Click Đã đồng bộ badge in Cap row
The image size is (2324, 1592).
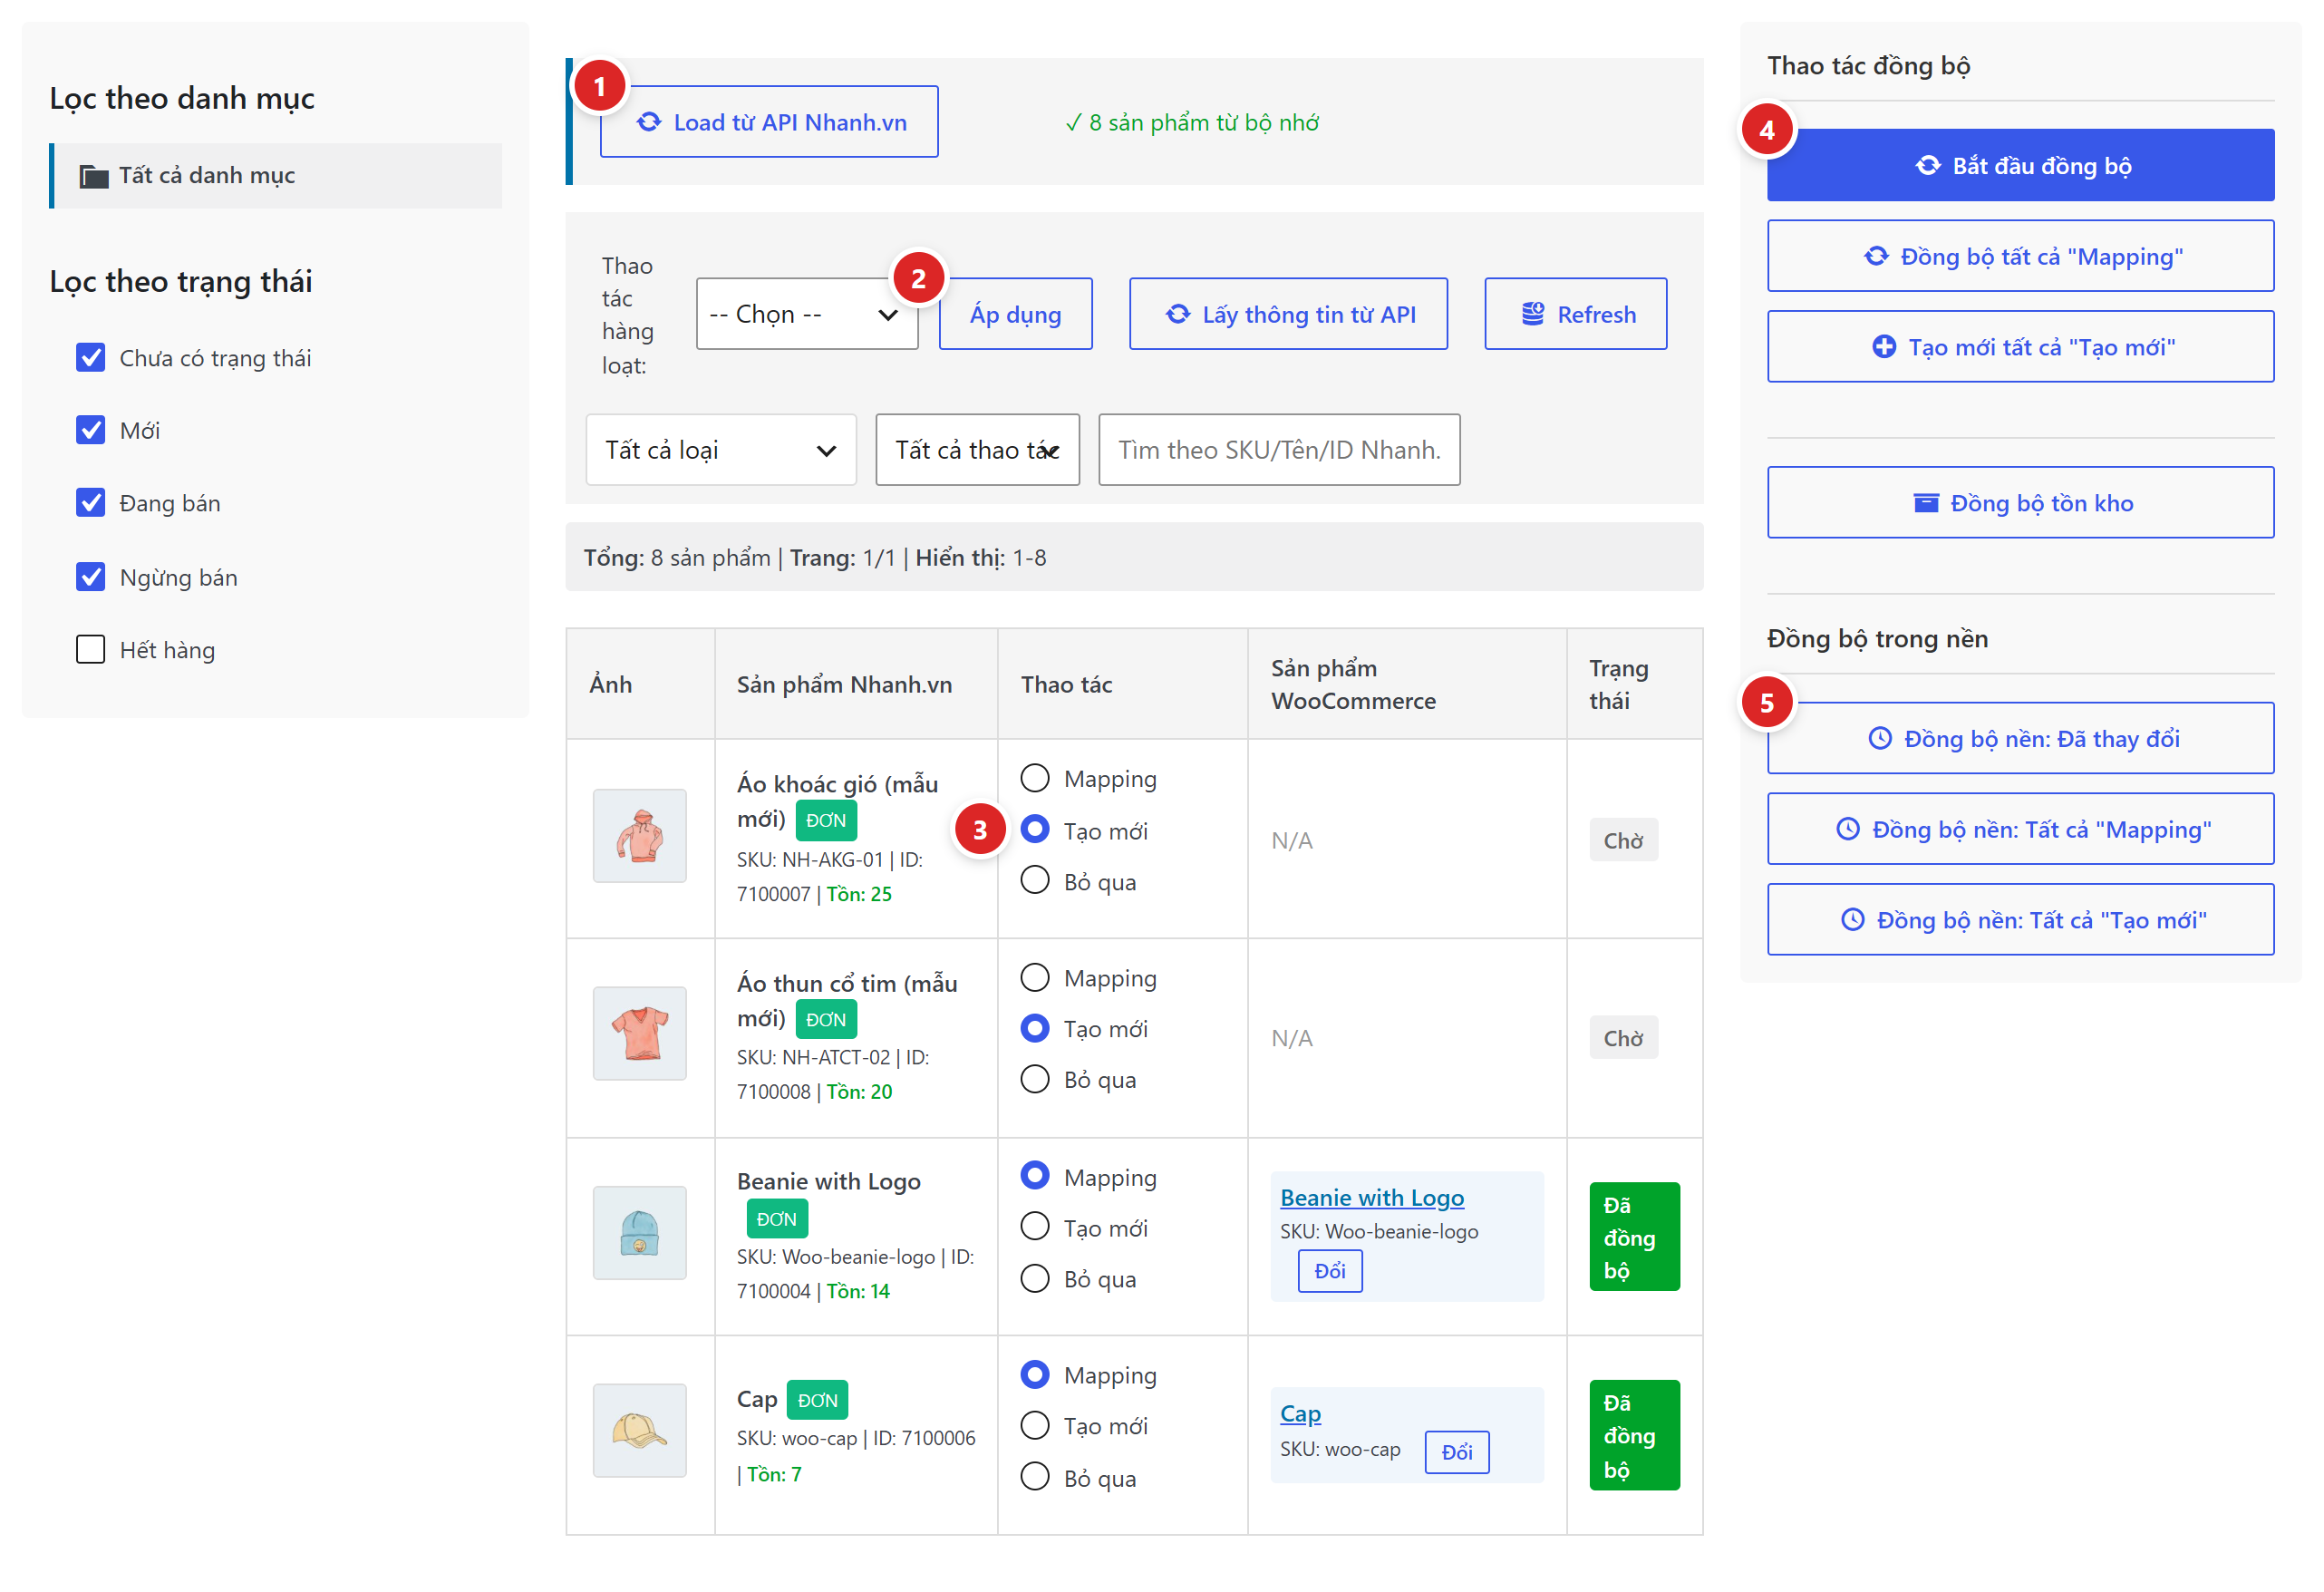[x=1634, y=1435]
